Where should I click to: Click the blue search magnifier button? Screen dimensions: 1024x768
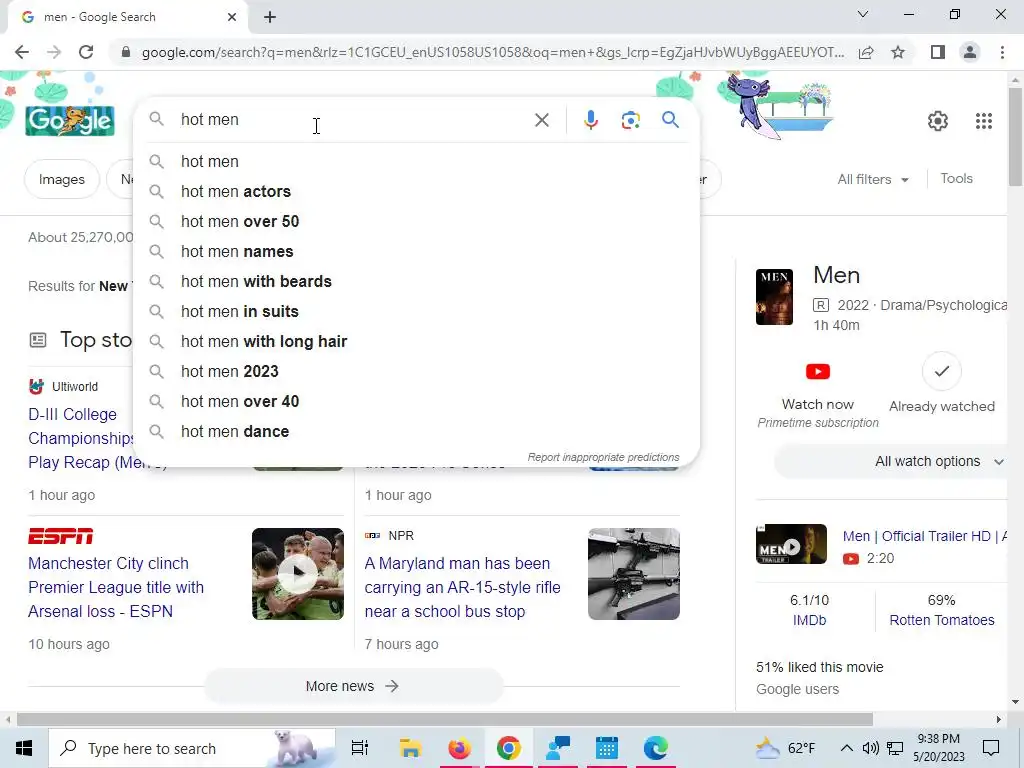coord(670,120)
